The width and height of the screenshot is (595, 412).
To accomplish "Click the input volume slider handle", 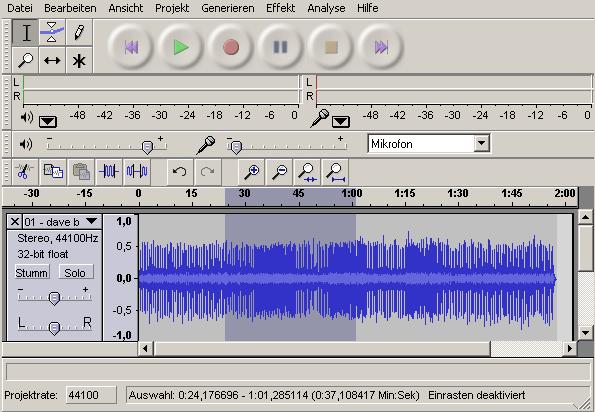I will [x=236, y=147].
